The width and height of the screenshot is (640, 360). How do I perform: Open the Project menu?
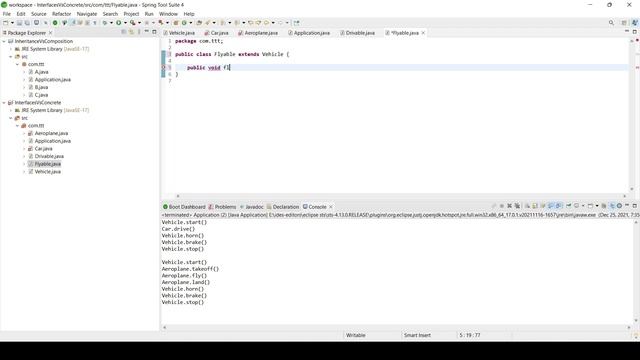(131, 14)
